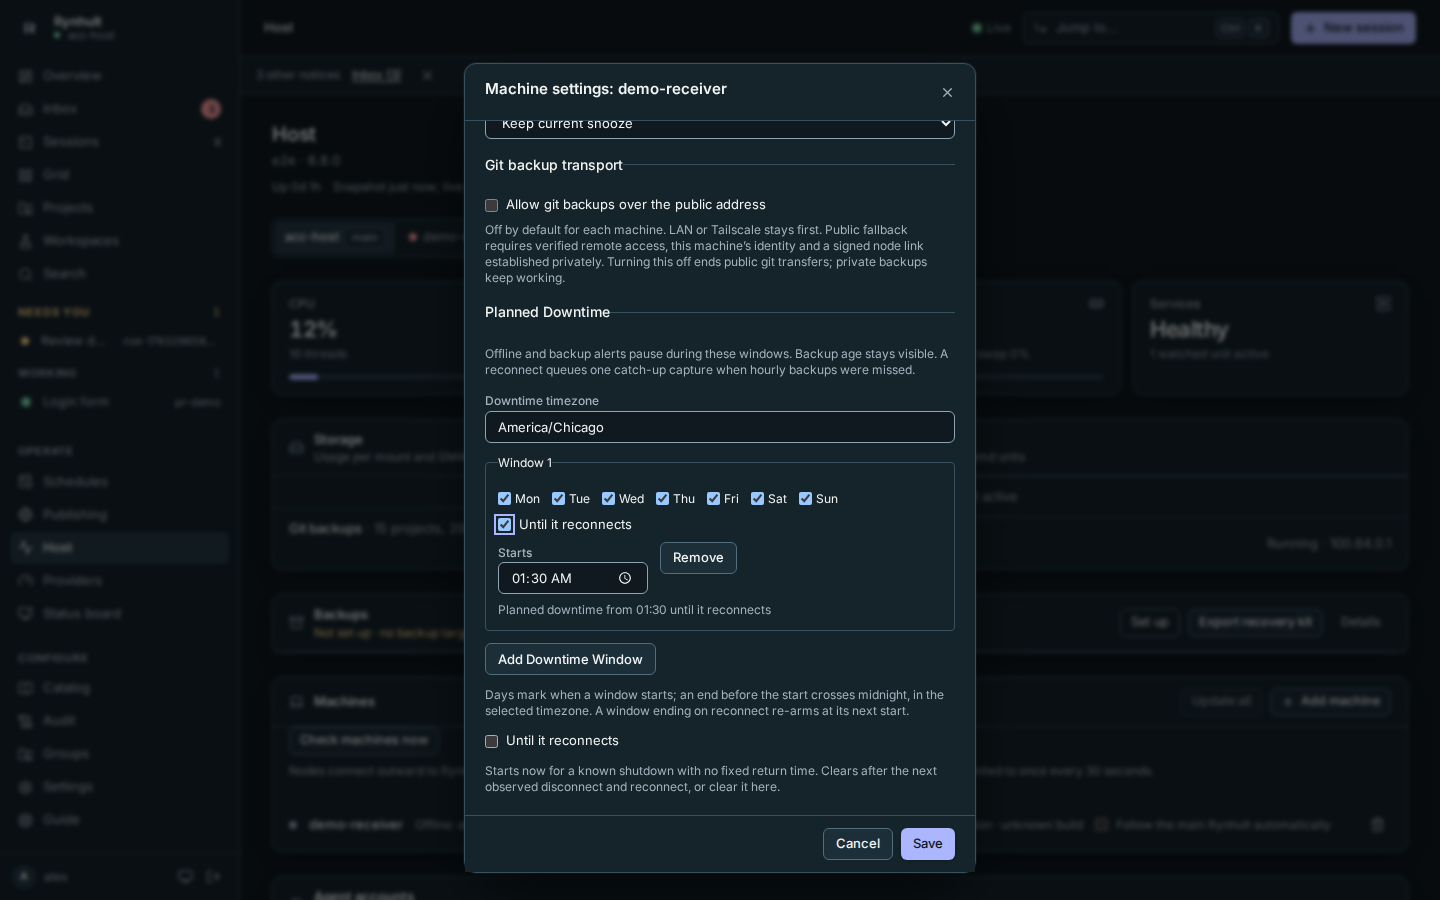1440x900 pixels.
Task: Cancel the machine settings changes
Action: (x=858, y=844)
